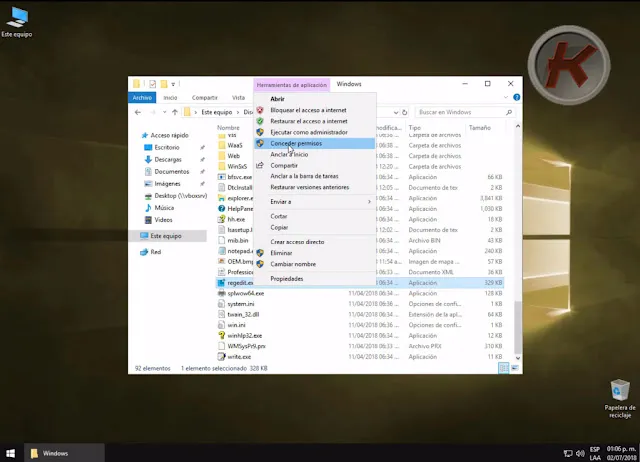Expand the address bar history dropdown
The width and height of the screenshot is (640, 462).
coord(396,112)
